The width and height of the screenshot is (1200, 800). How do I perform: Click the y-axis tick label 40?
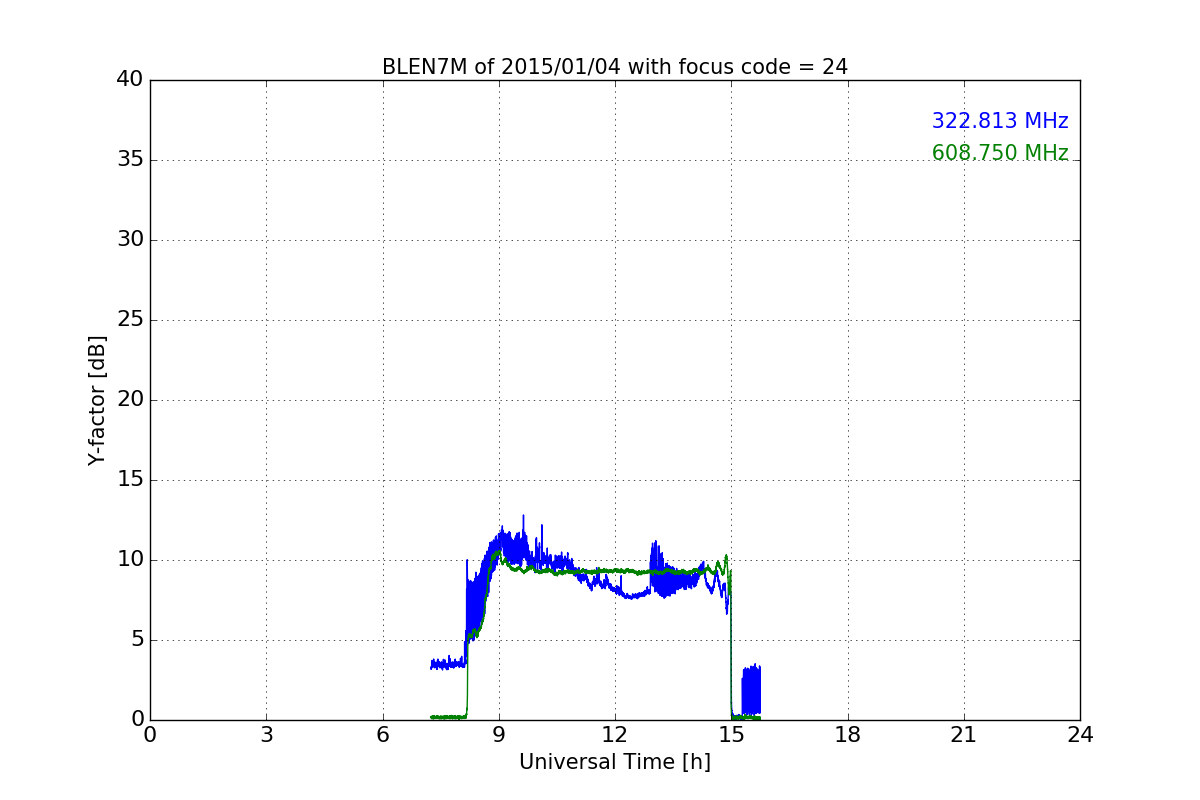(x=130, y=80)
